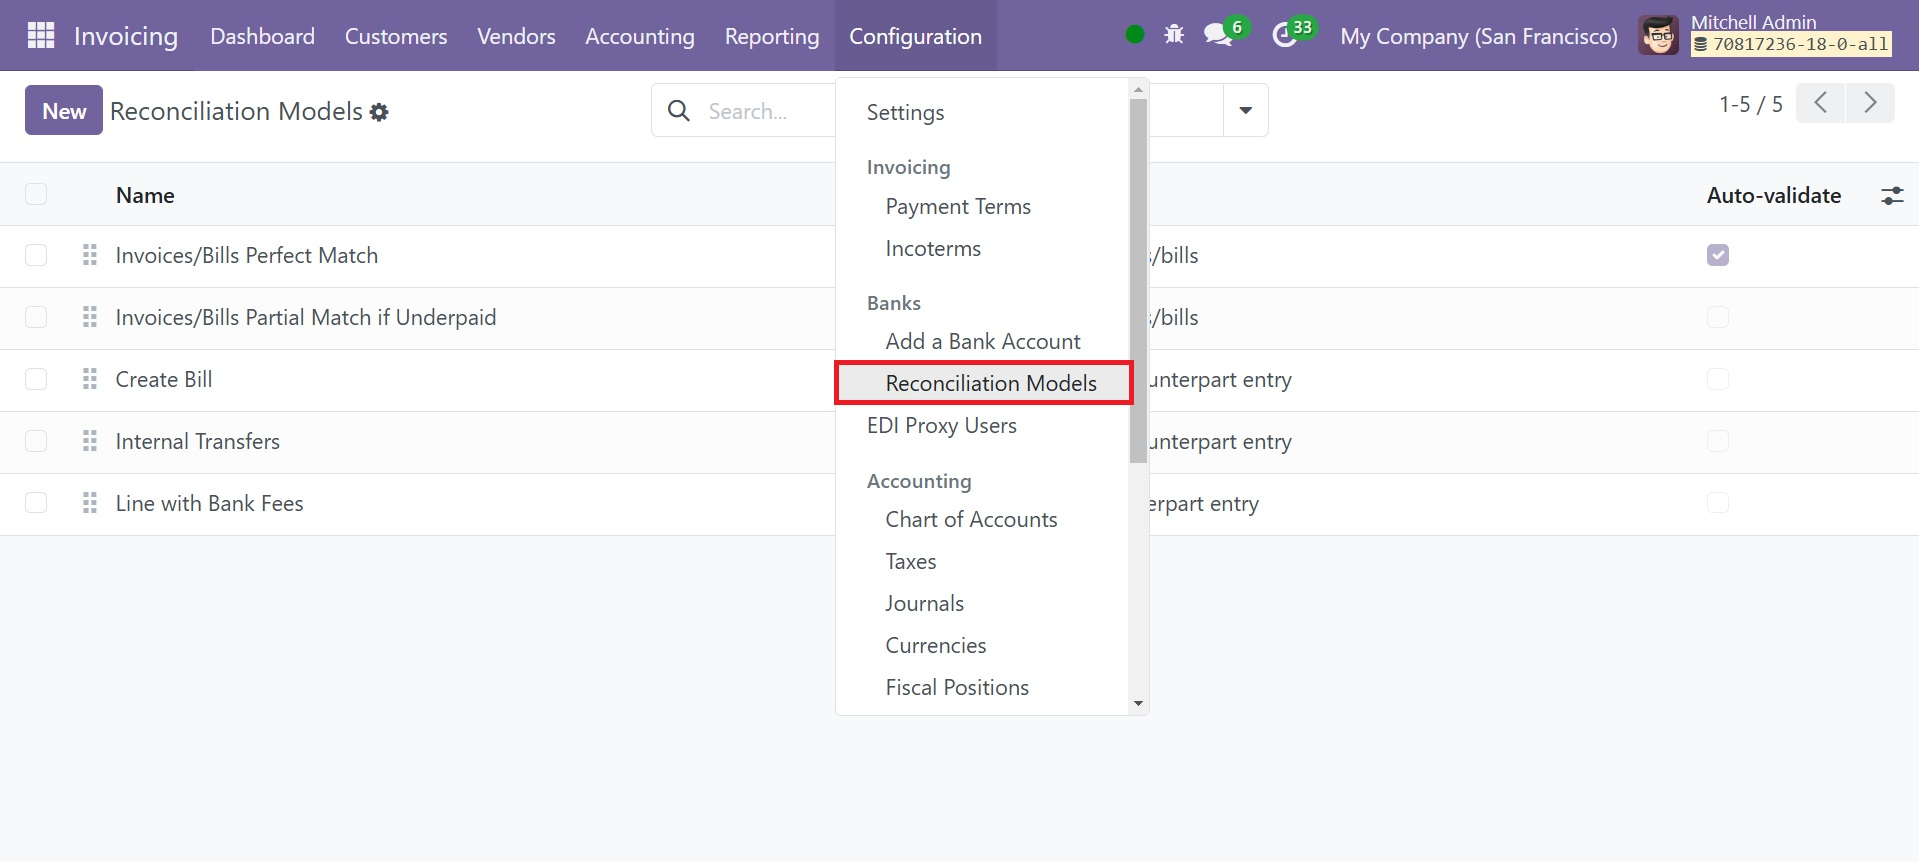1919x862 pixels.
Task: Click the Invoicing app title
Action: (x=126, y=36)
